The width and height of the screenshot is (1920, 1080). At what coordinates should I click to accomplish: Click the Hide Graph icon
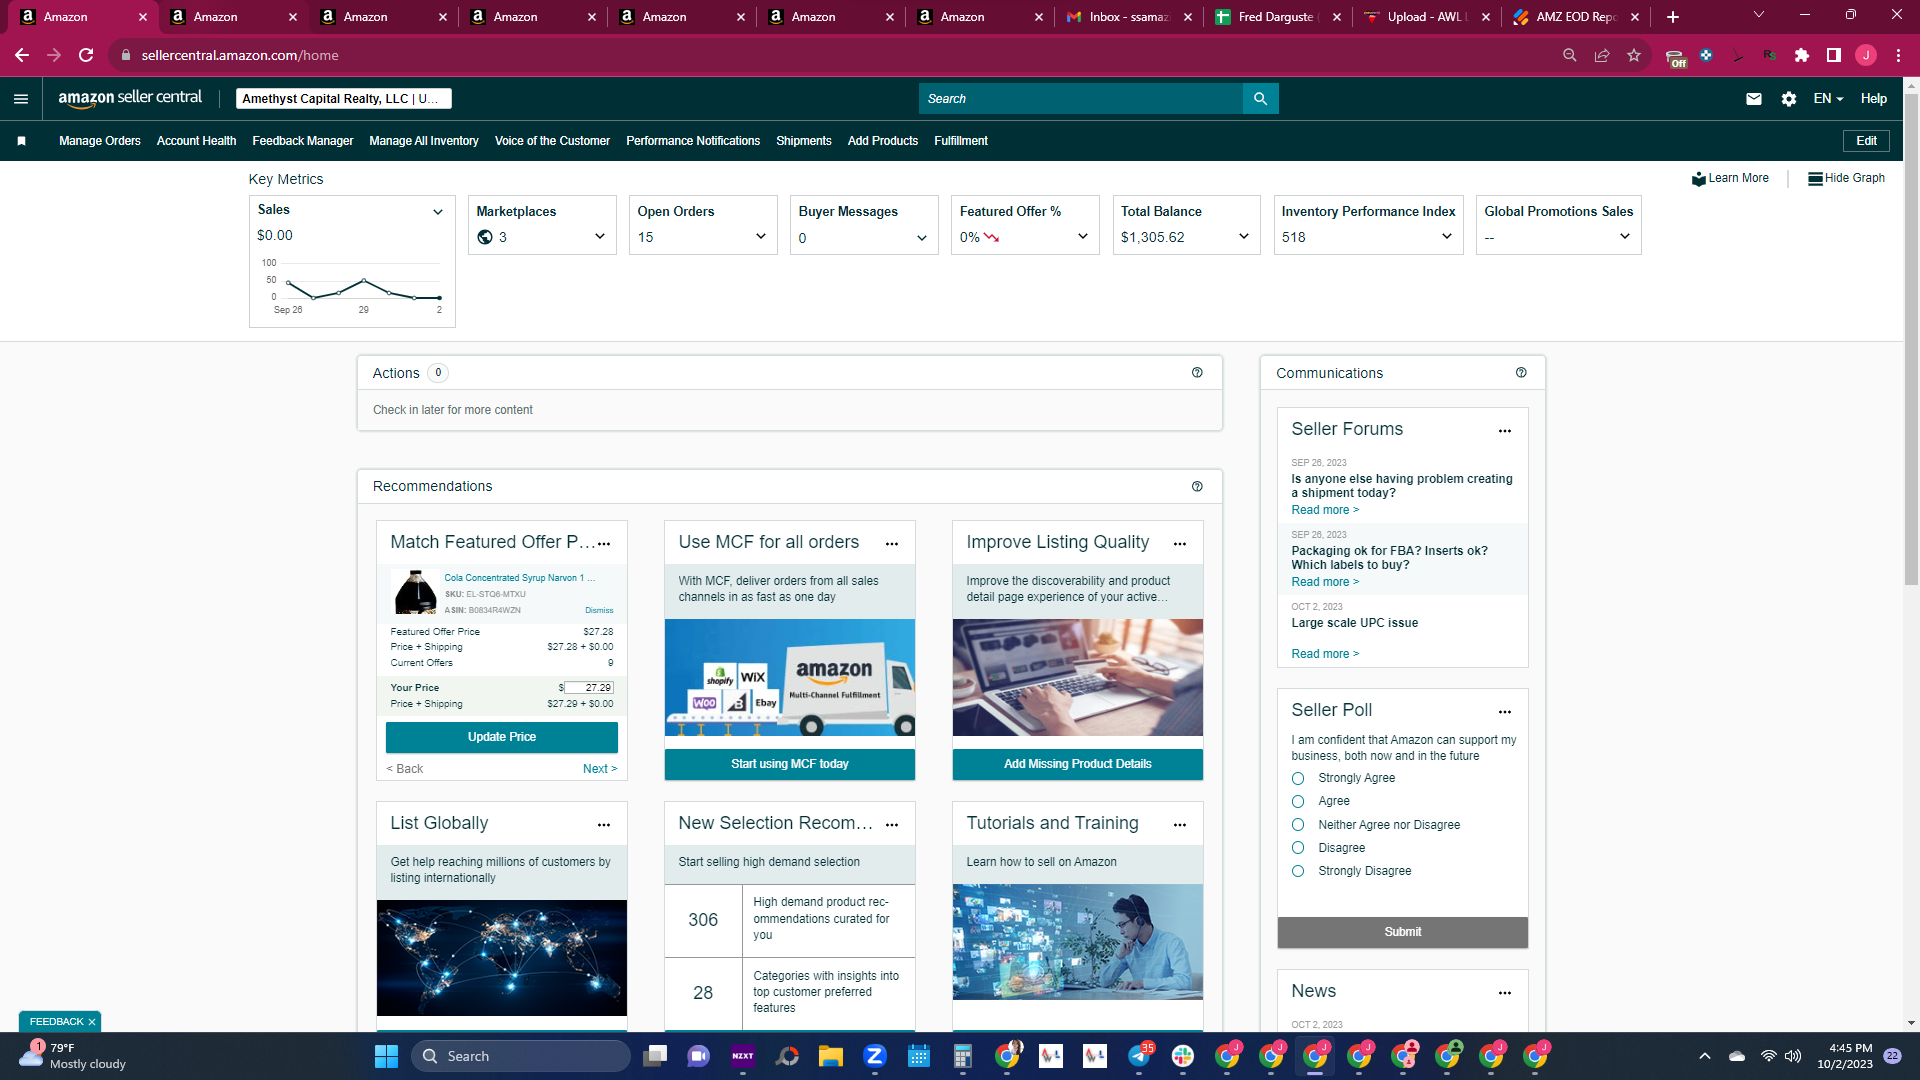[1815, 179]
